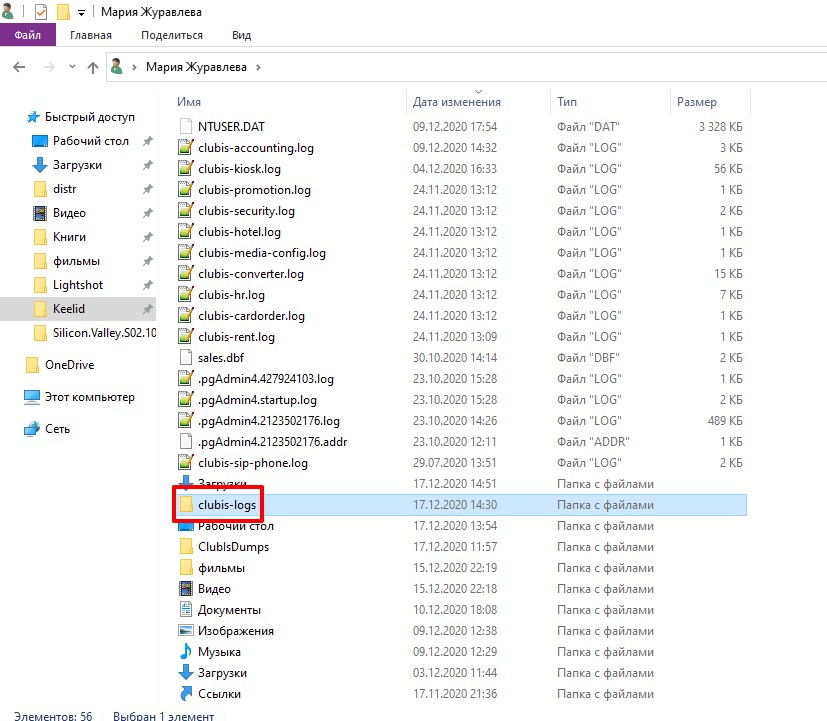Select фильмы folder icon in file list
The width and height of the screenshot is (827, 721).
pos(186,568)
